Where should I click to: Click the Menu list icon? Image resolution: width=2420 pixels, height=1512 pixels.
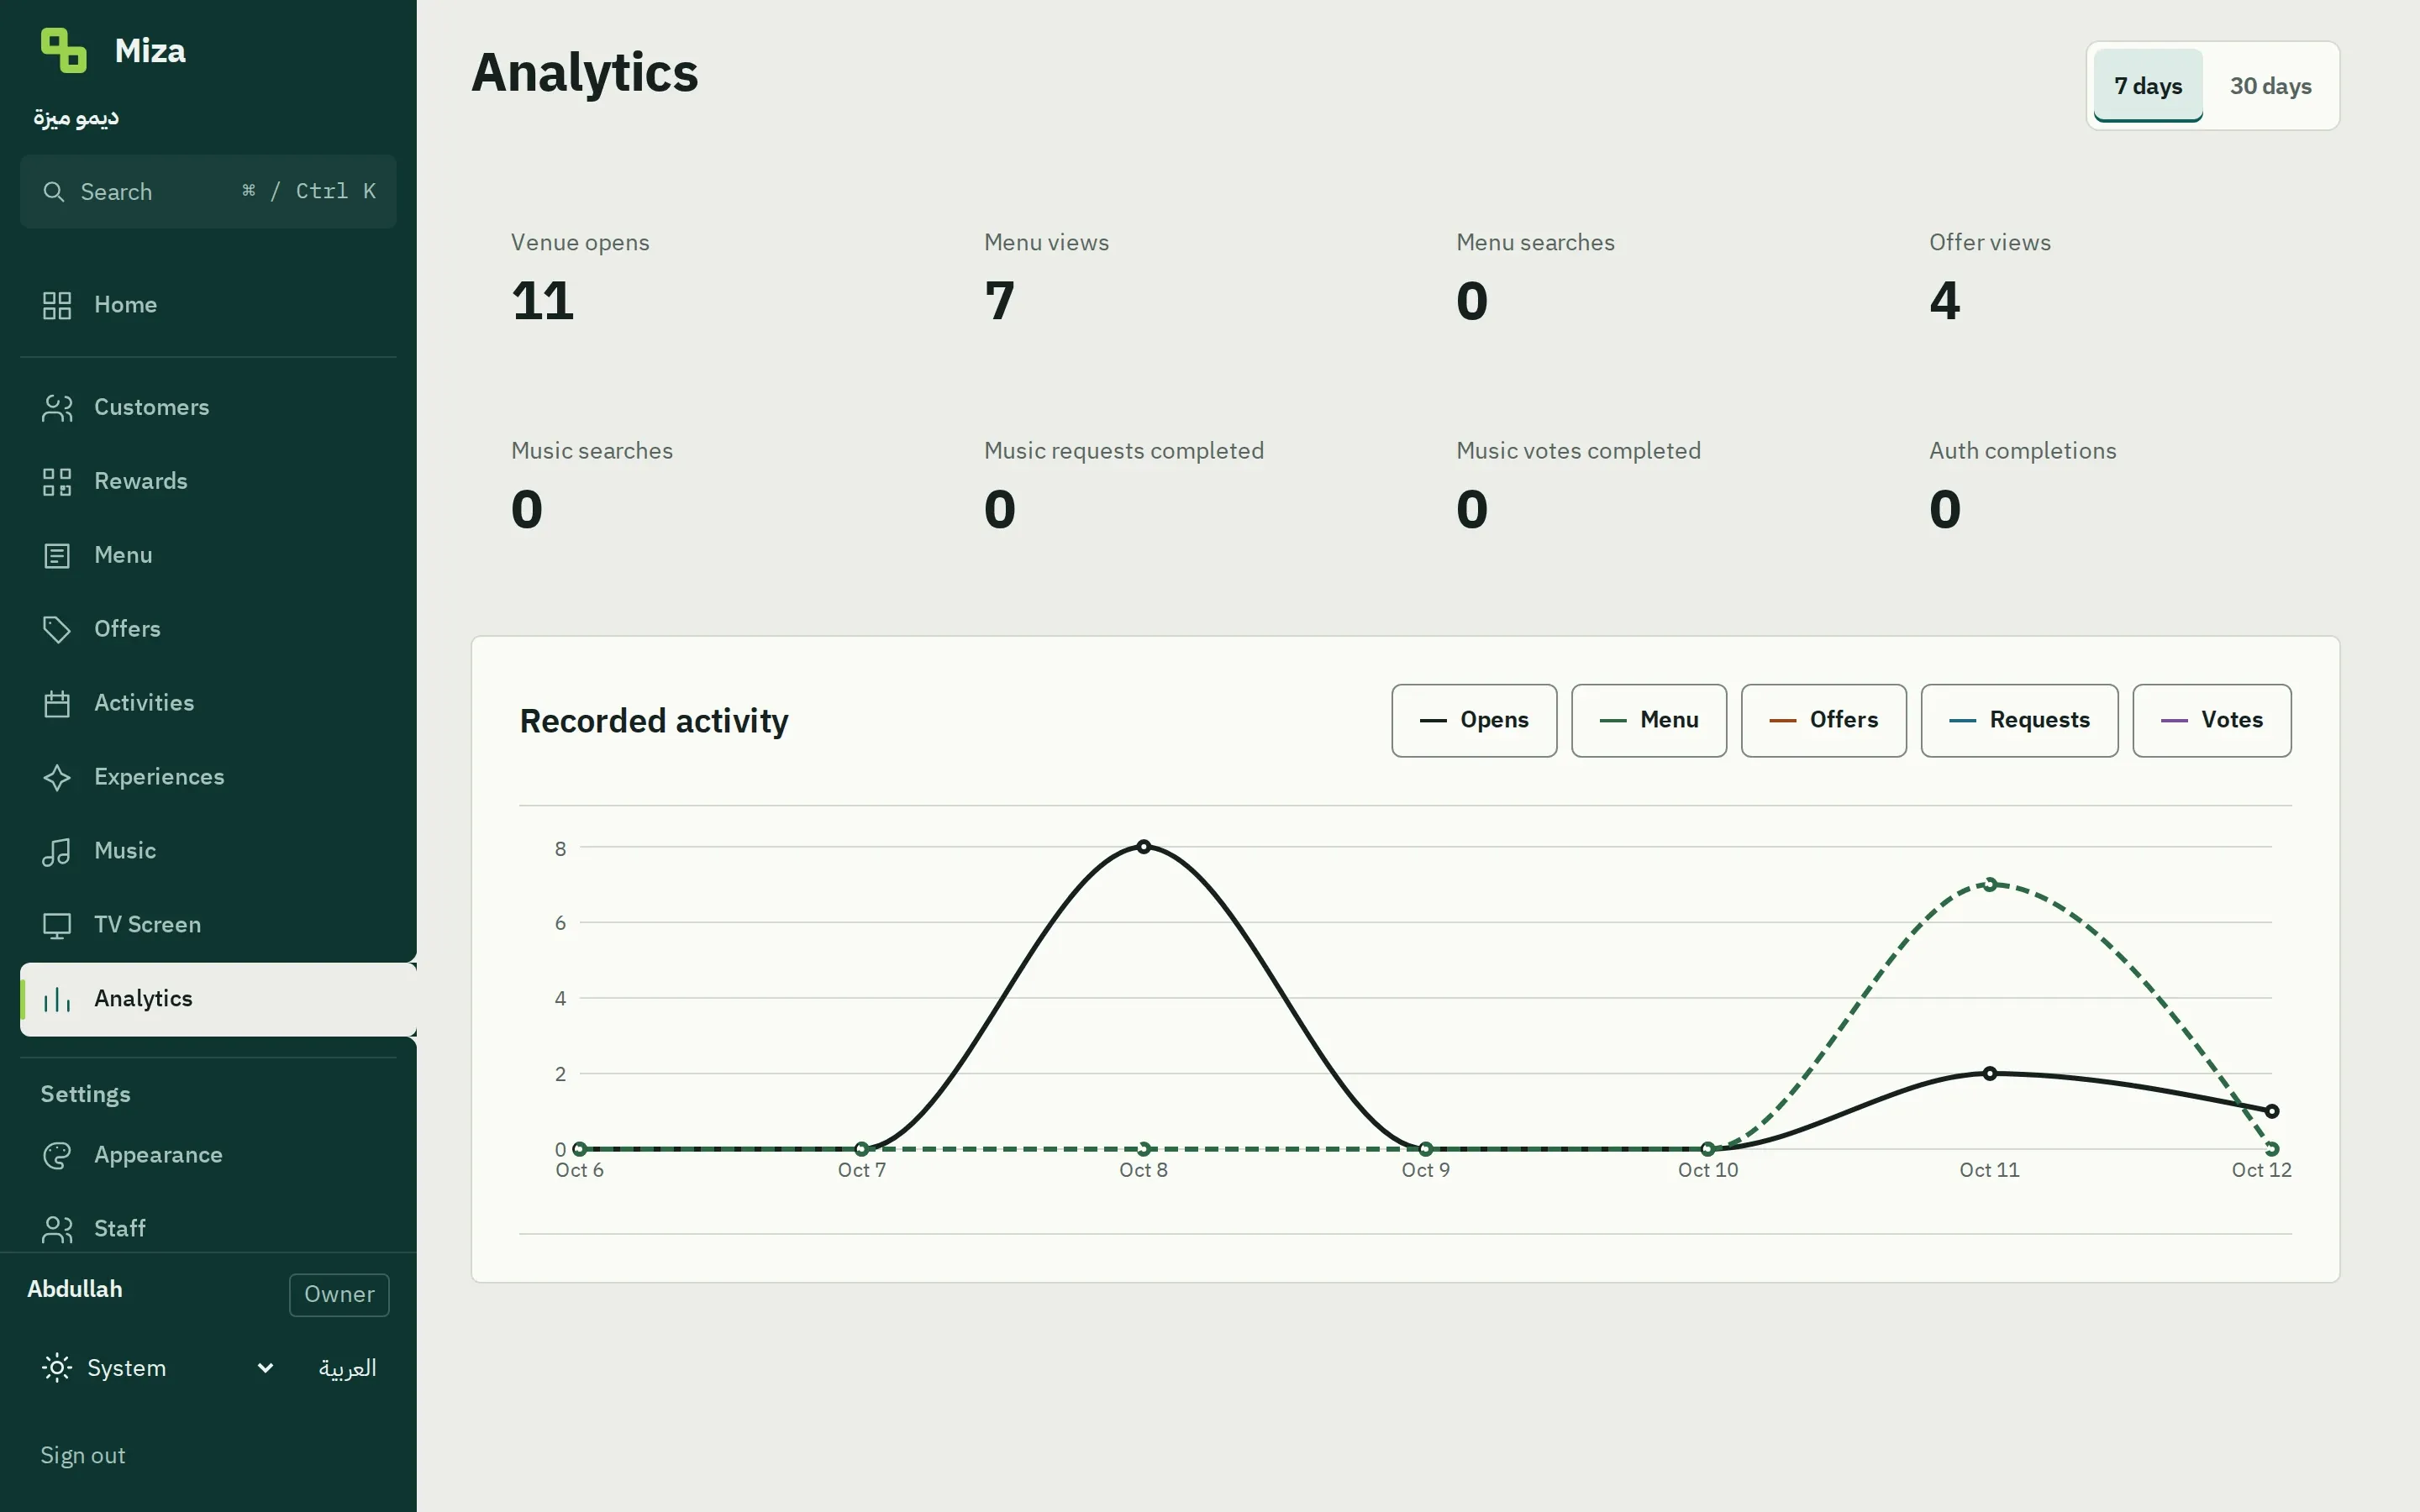[57, 556]
